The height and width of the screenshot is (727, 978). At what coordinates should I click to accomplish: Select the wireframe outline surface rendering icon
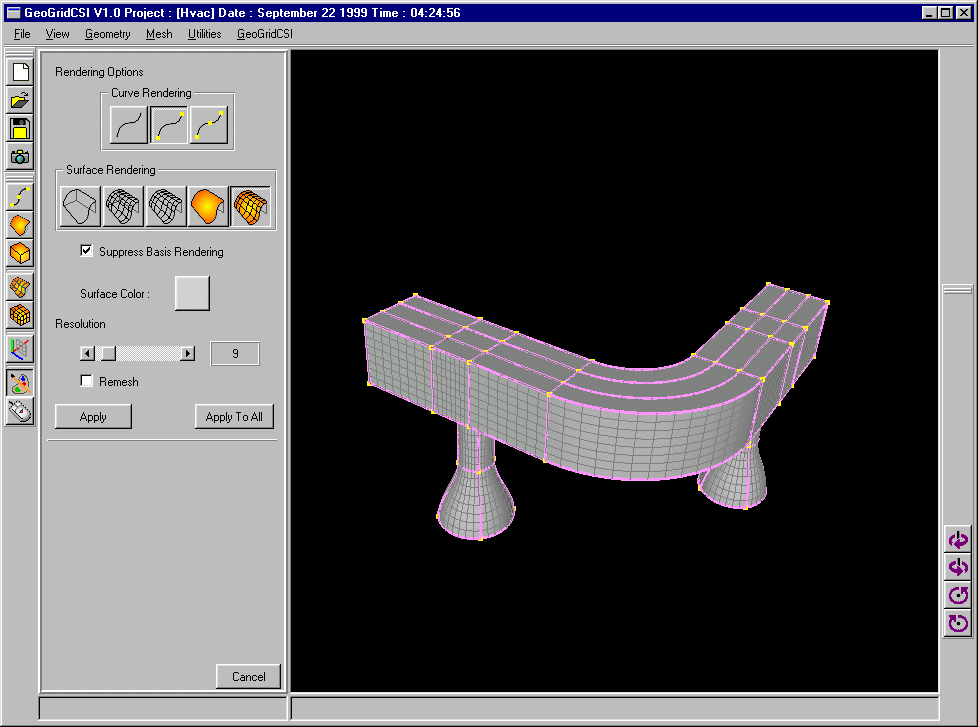(x=80, y=206)
